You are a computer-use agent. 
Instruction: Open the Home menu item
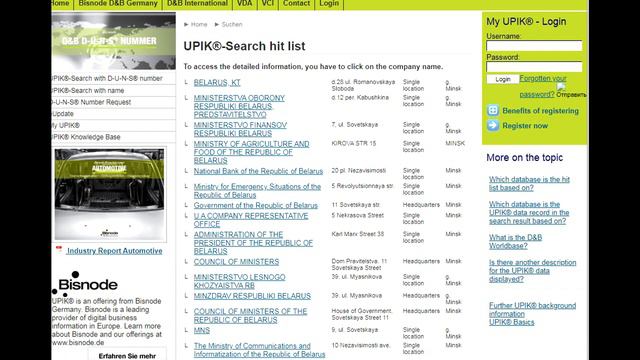(60, 3)
